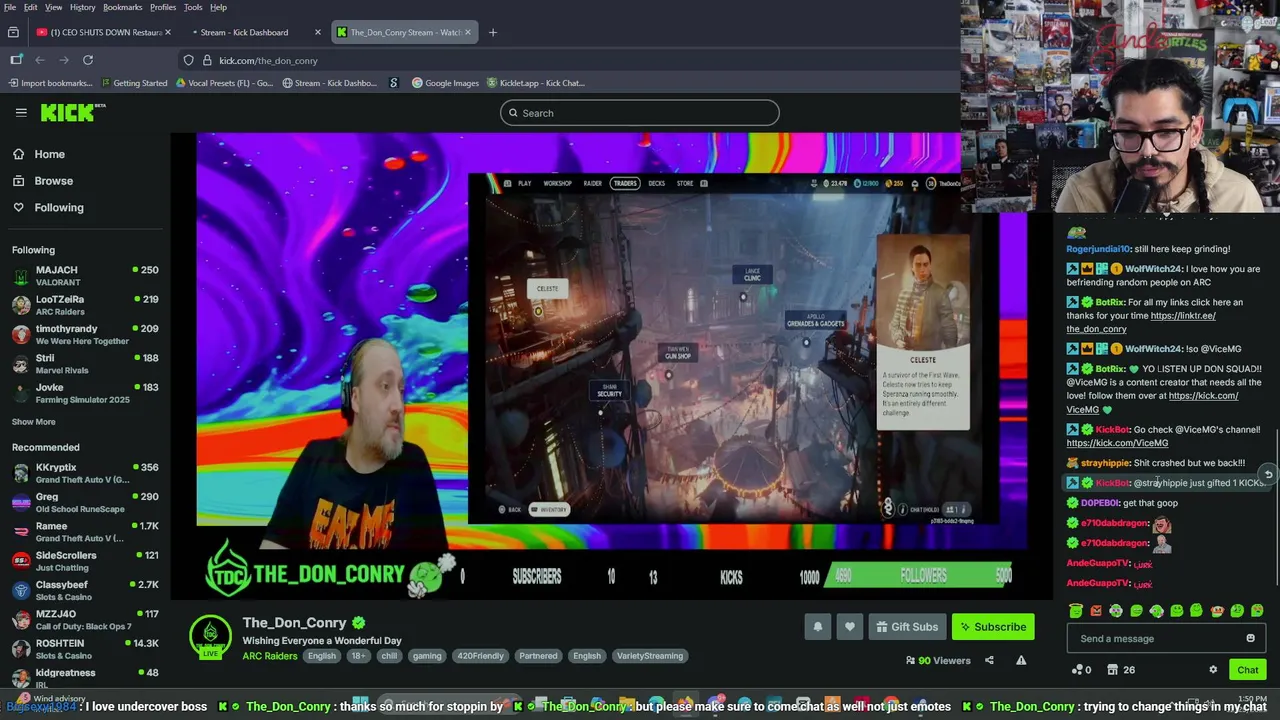Open Strii Marvel Rivals channel
The height and width of the screenshot is (720, 1280).
(86, 363)
